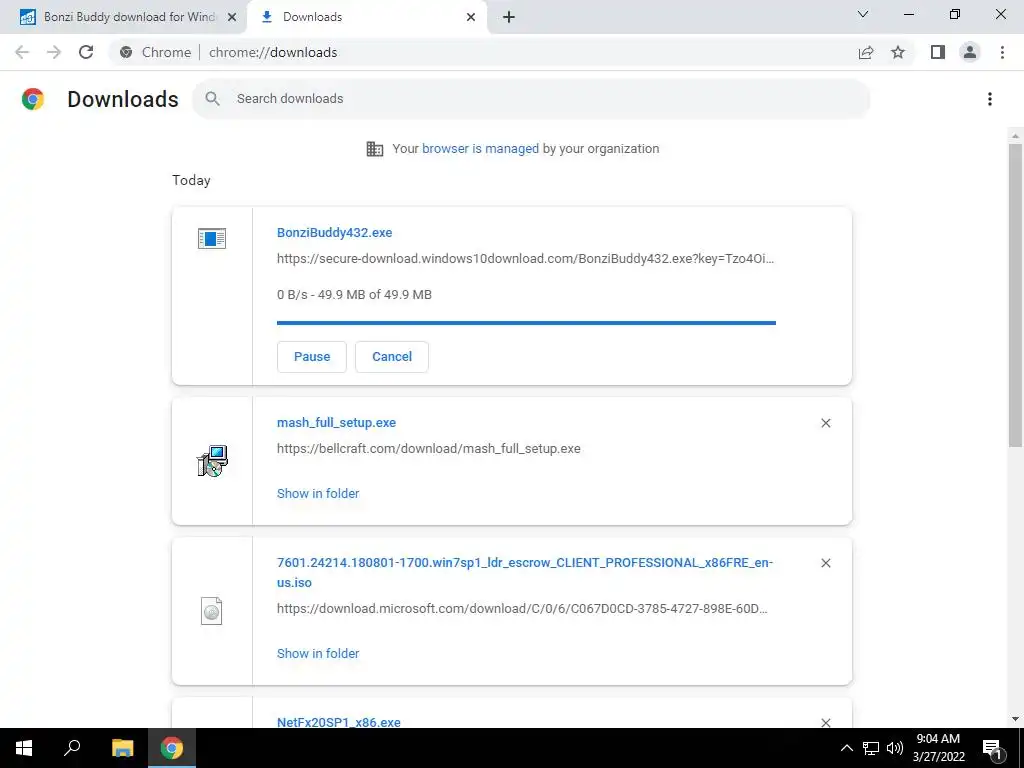
Task: Click the scrollbar down arrow
Action: pos(1015,720)
